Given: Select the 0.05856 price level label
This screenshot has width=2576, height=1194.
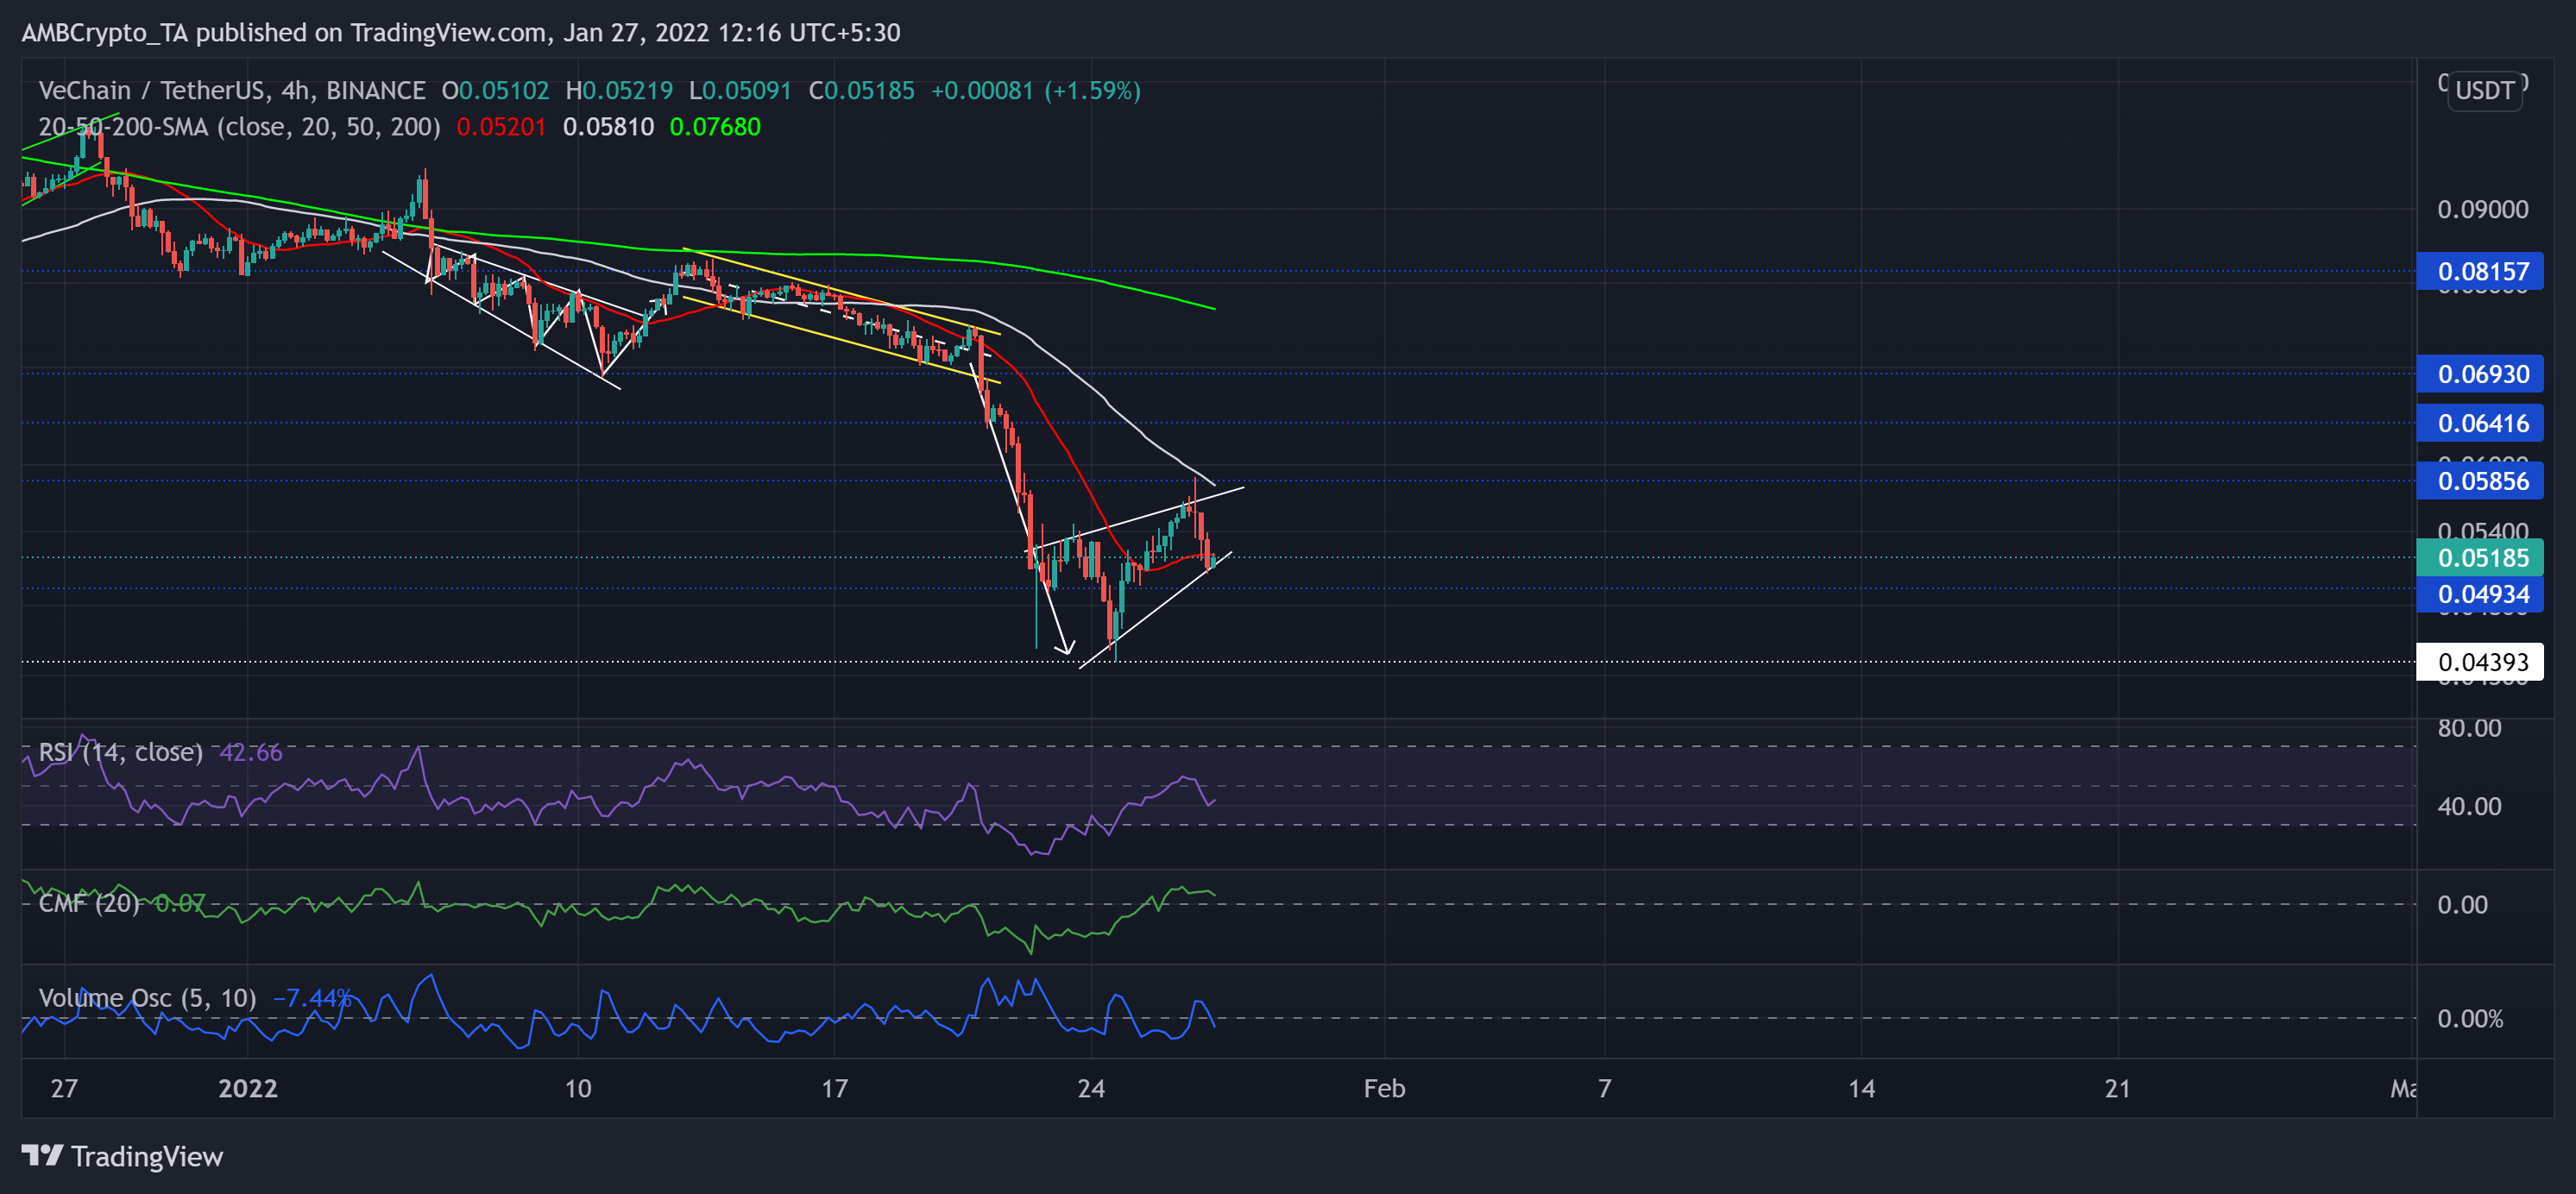Looking at the screenshot, I should [2479, 481].
